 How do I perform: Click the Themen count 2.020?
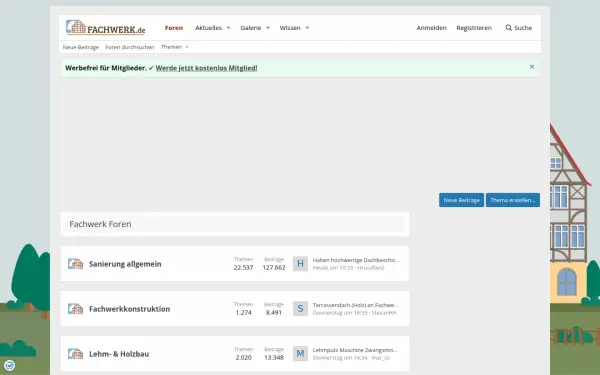(243, 357)
